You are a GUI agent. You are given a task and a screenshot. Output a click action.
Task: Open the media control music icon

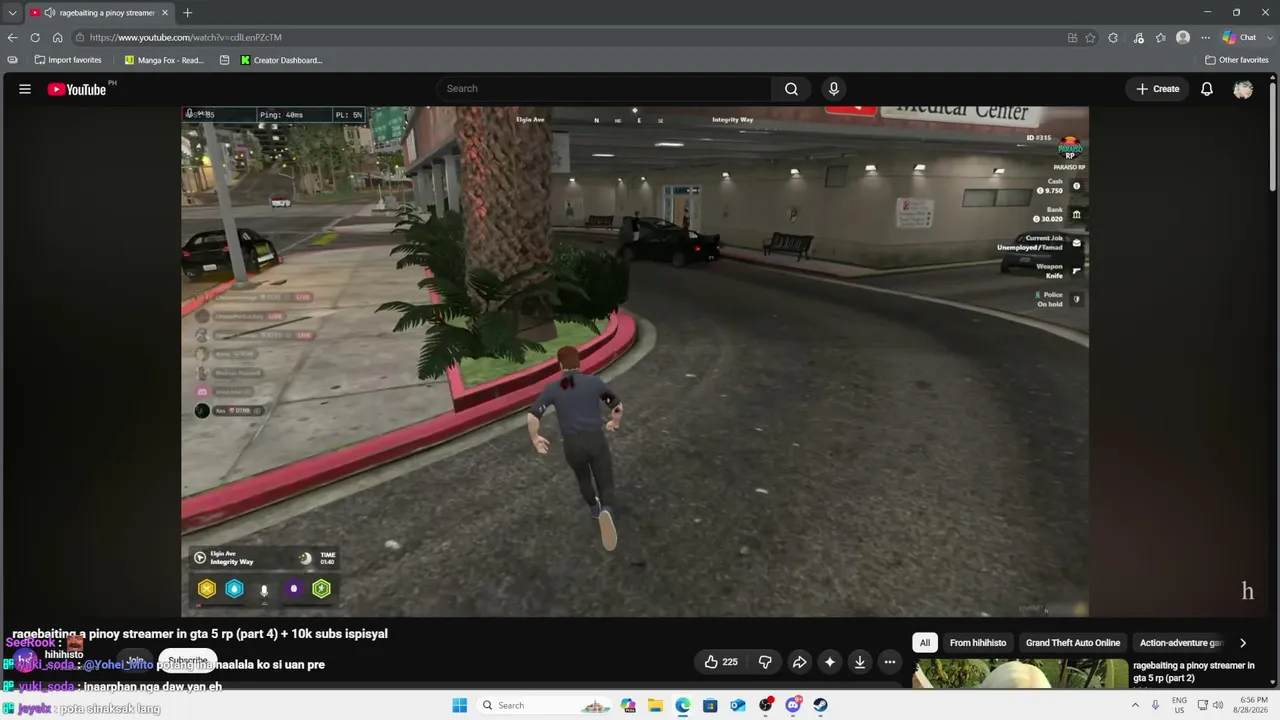1138,37
